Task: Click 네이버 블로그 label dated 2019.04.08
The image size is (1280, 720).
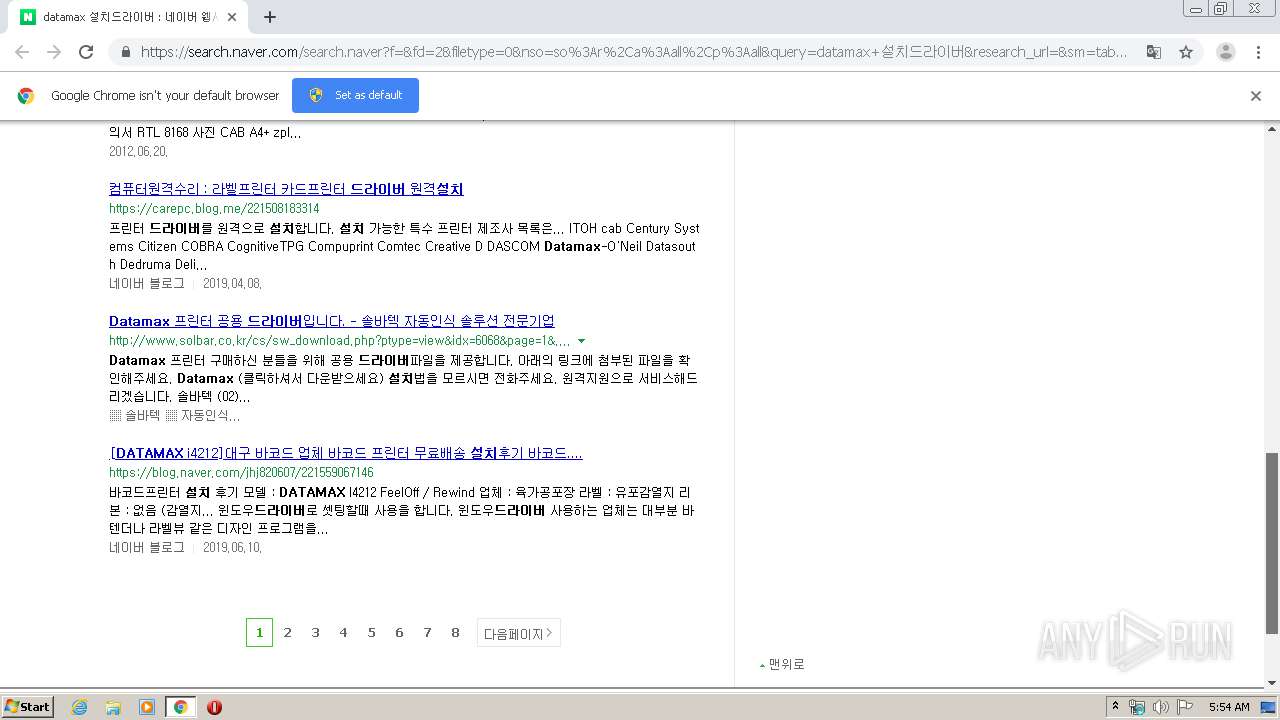Action: pyautogui.click(x=147, y=283)
